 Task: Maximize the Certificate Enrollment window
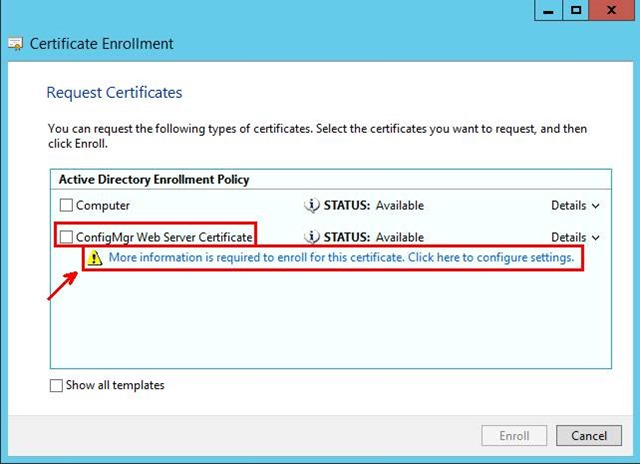[x=576, y=10]
